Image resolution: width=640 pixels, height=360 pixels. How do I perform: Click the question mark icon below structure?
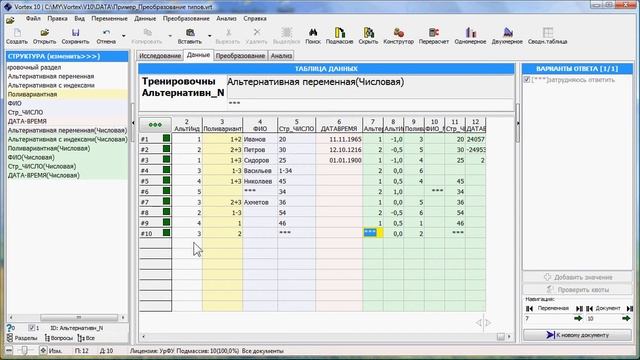(10, 328)
